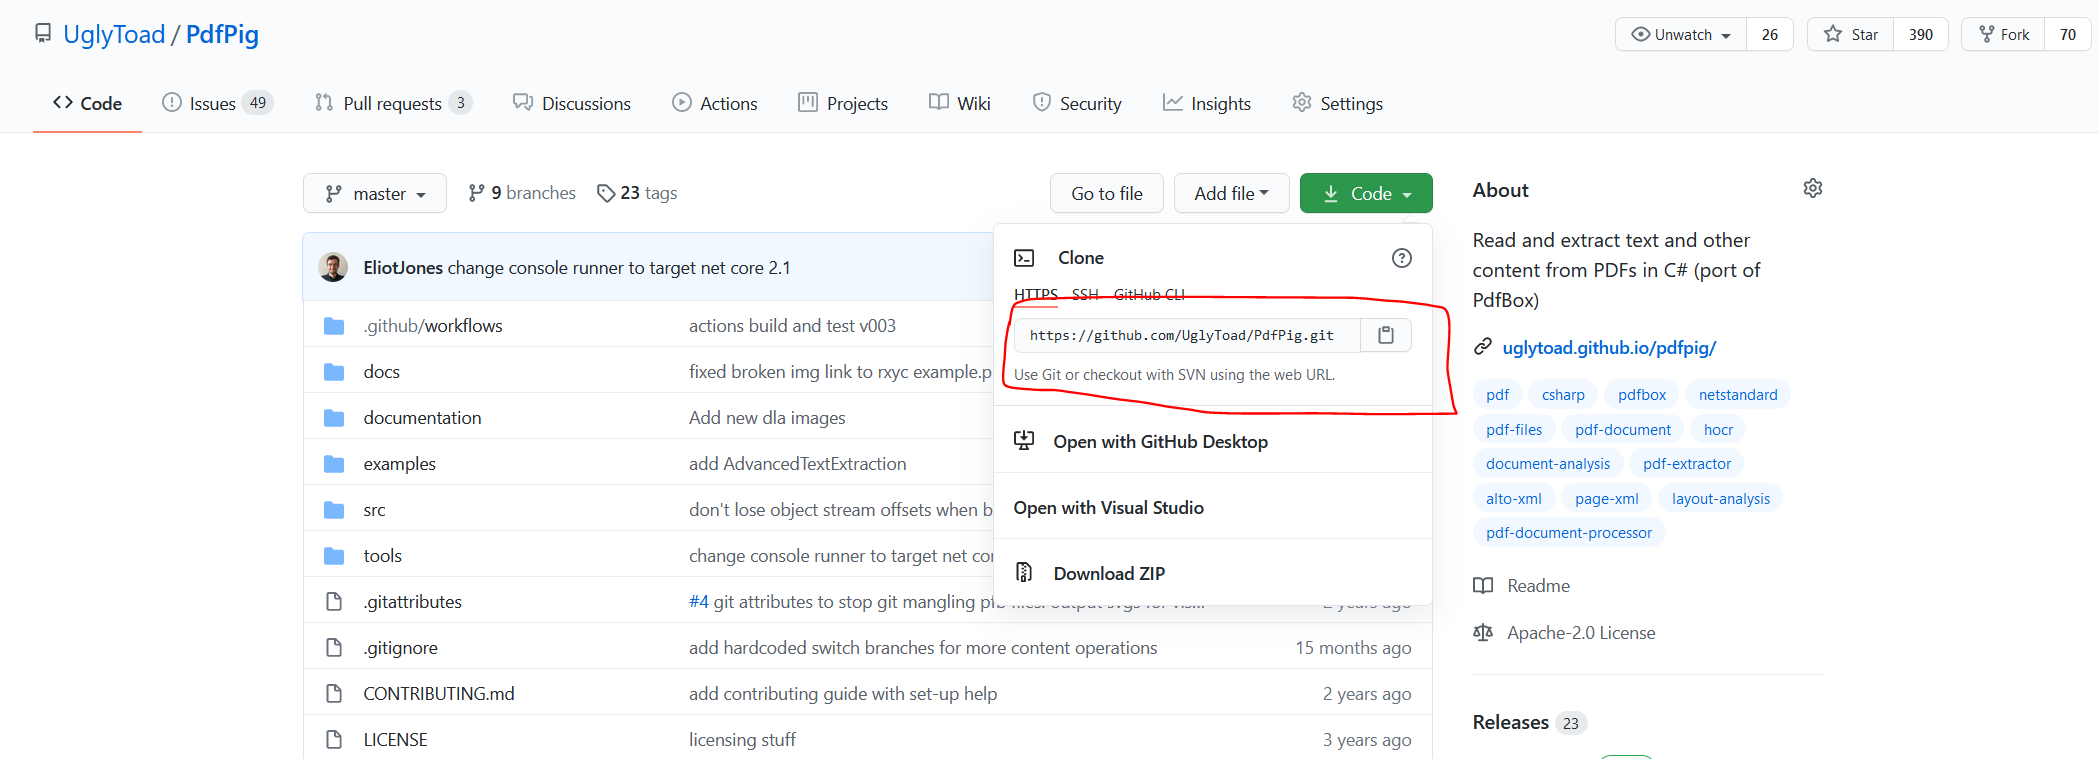2099x759 pixels.
Task: Click the examples folder icon
Action: click(x=334, y=464)
